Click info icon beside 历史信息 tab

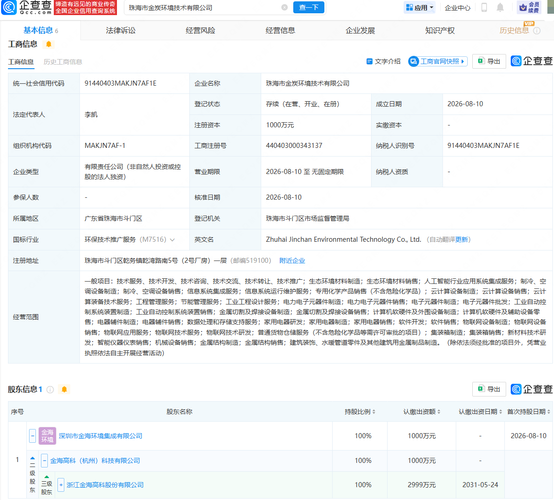tap(536, 31)
